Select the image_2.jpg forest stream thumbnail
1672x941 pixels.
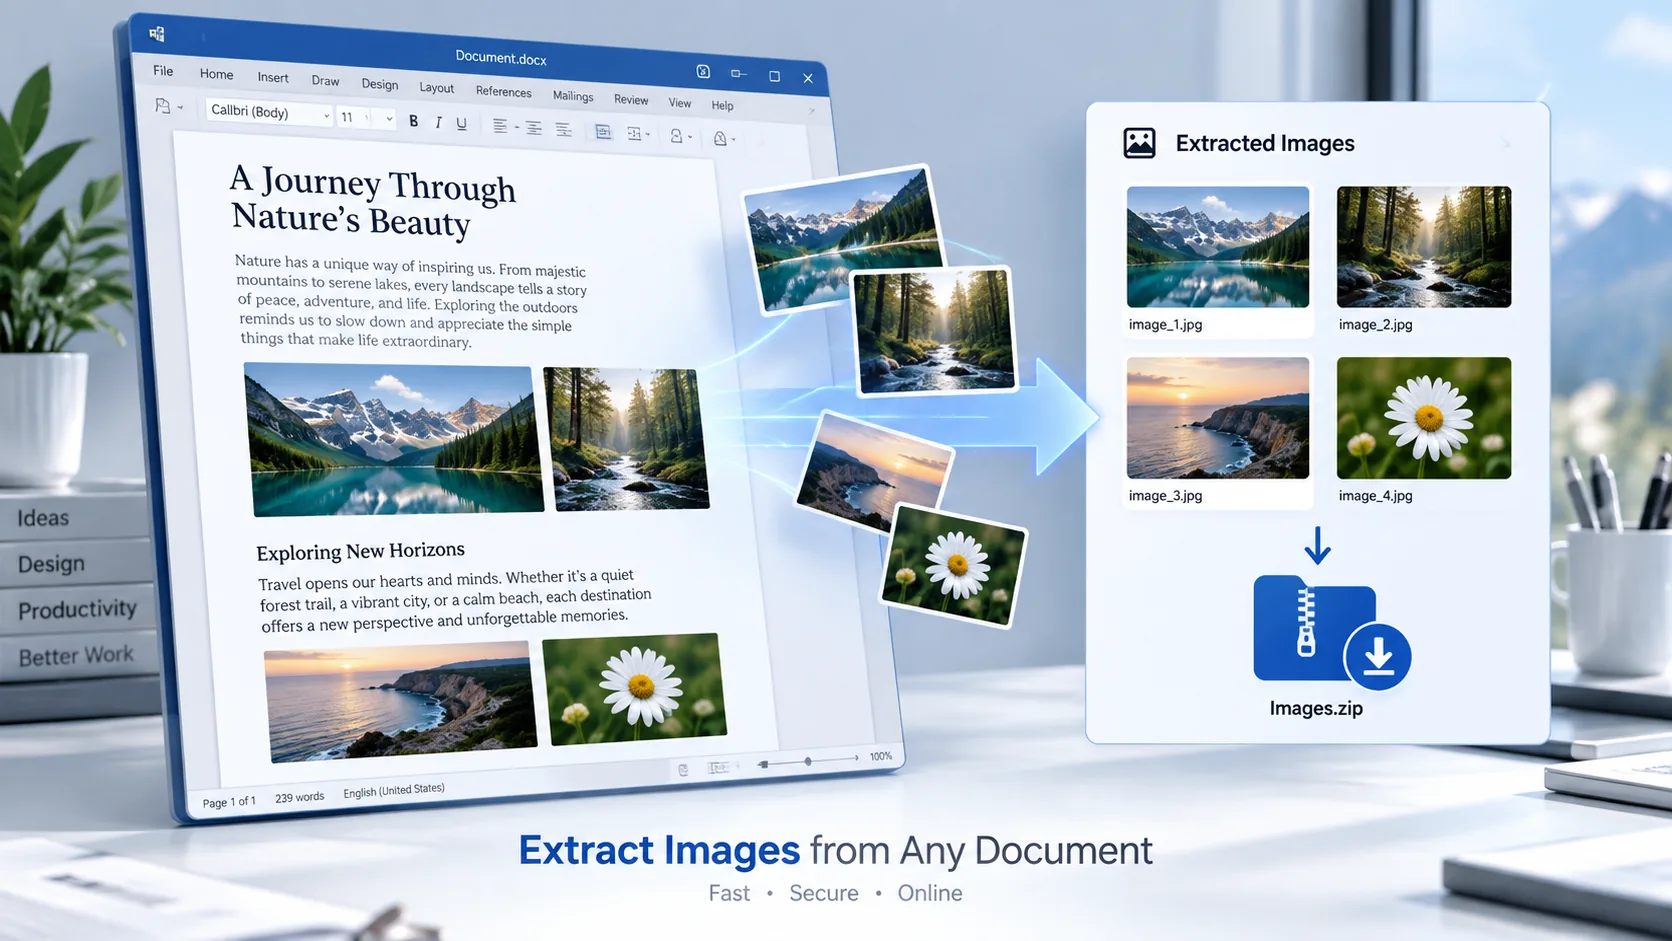(1424, 246)
